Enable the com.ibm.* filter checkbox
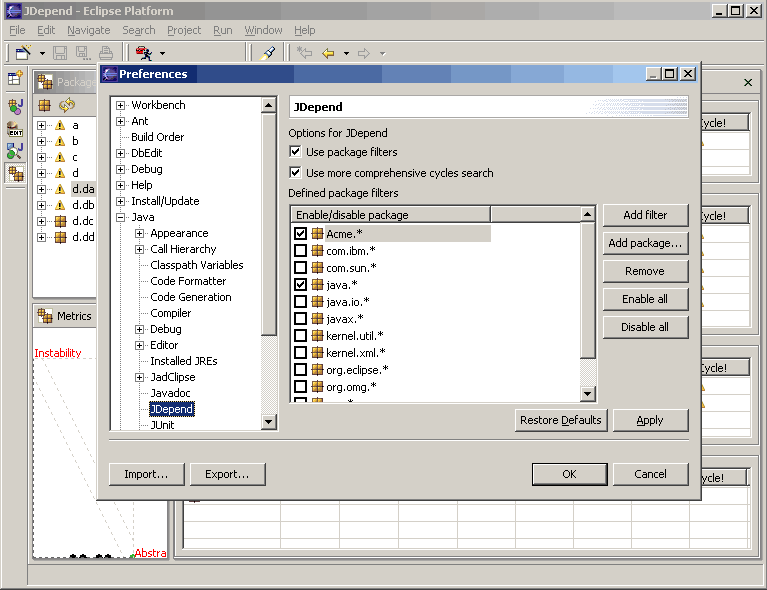The image size is (767, 590). point(300,250)
